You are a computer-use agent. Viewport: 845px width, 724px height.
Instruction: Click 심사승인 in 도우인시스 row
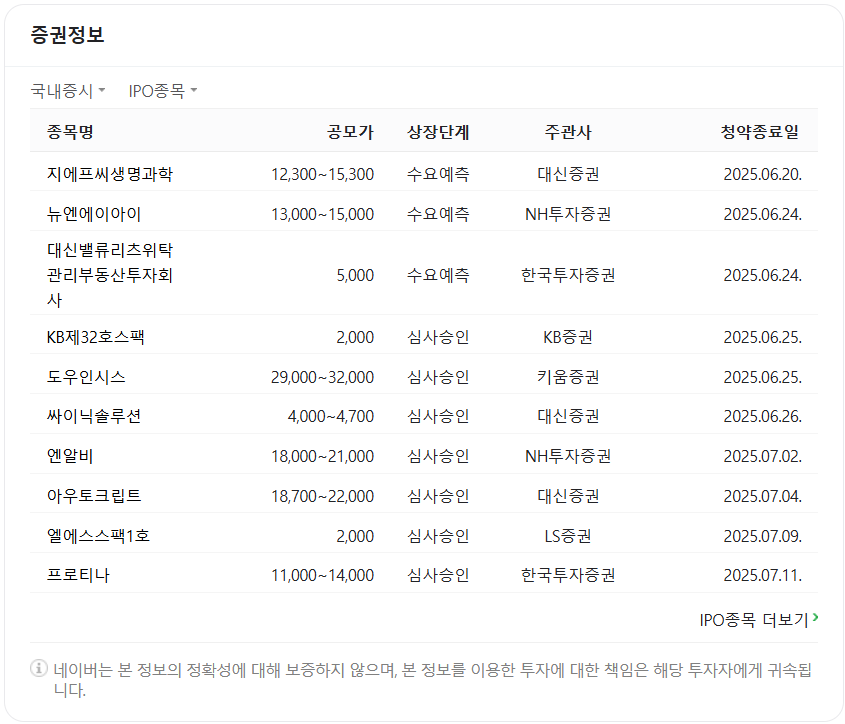438,377
